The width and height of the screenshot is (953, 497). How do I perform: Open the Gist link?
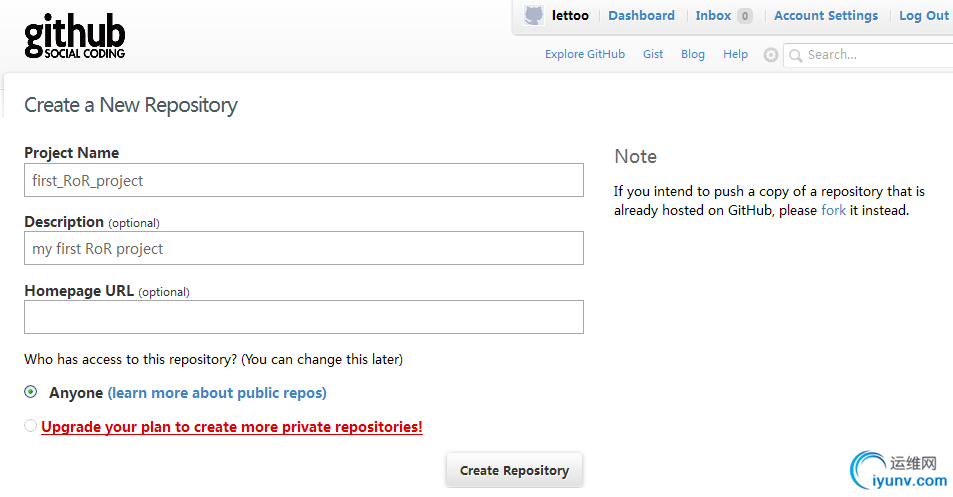pyautogui.click(x=653, y=55)
